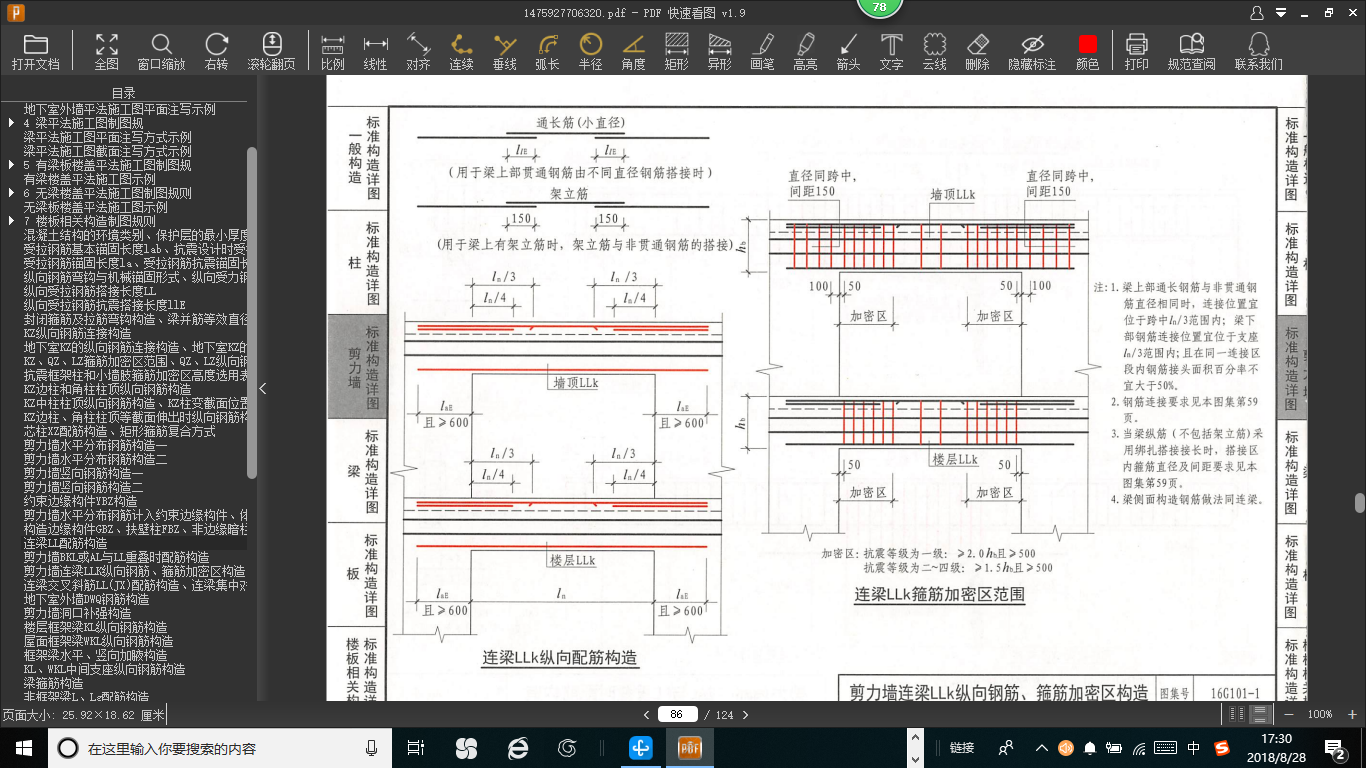Open the user account icon in title bar
The image size is (1366, 768).
(x=1256, y=13)
